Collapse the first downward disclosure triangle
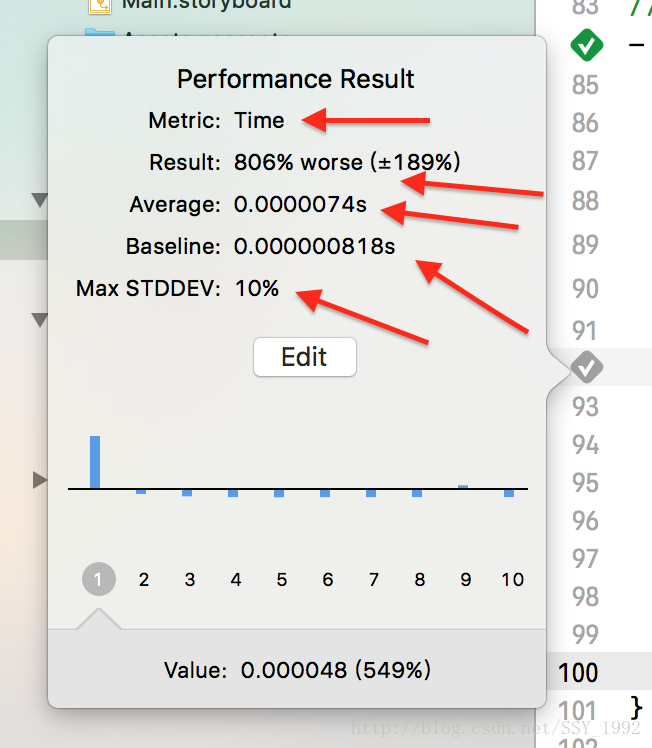 40,200
